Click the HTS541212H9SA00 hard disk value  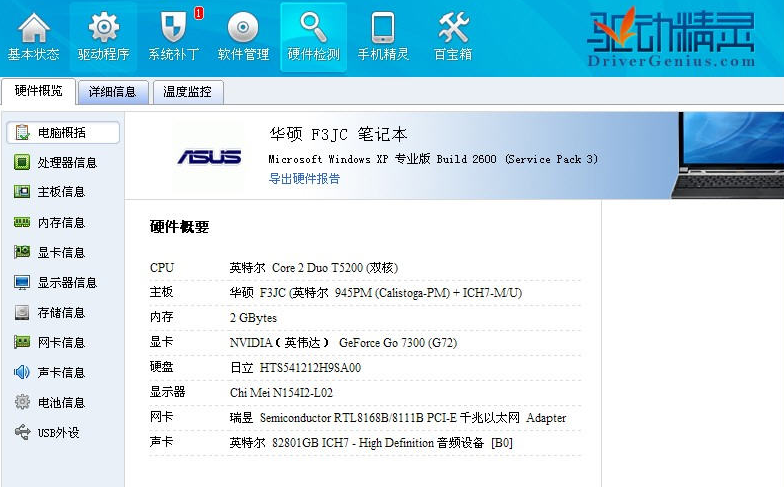(295, 368)
